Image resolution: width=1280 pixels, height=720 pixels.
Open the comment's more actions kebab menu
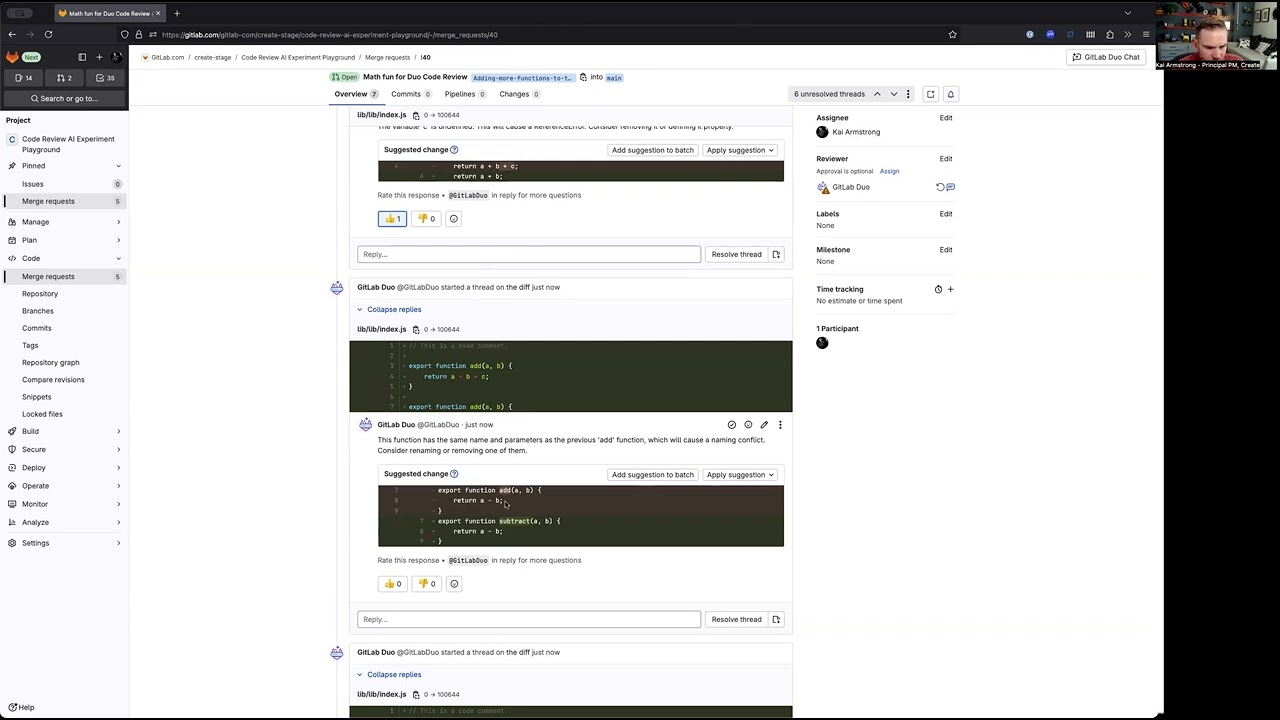pyautogui.click(x=780, y=425)
